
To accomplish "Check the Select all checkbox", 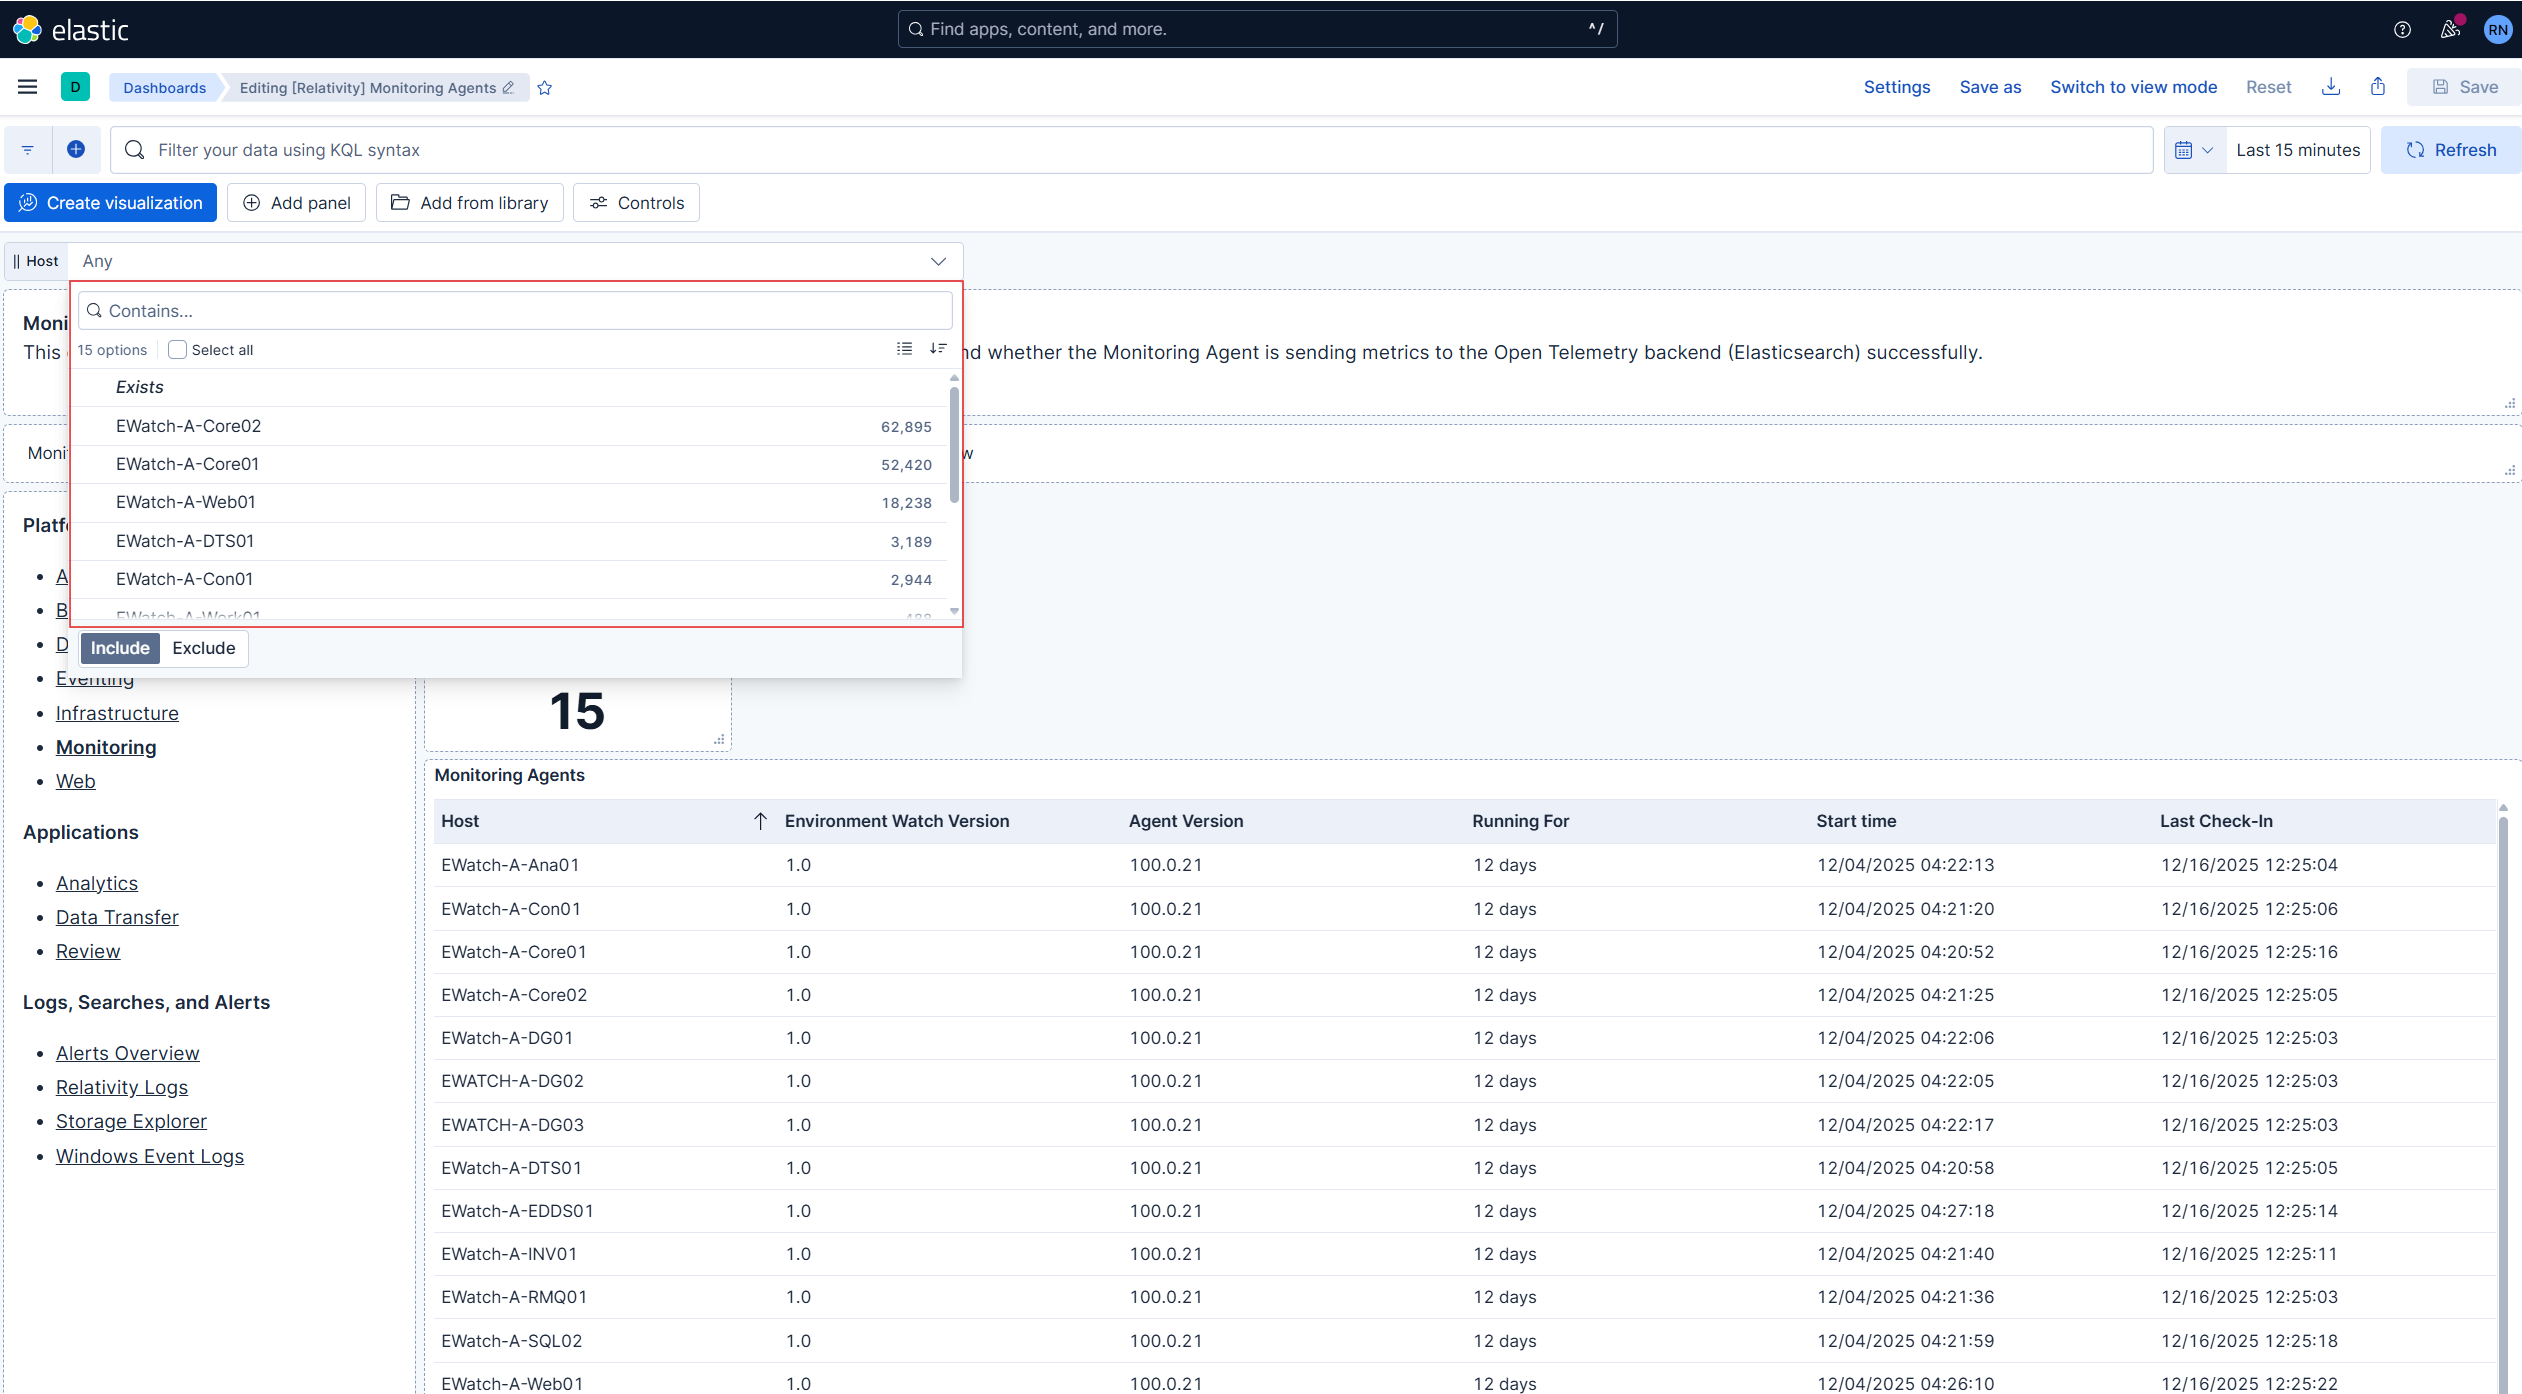I will pyautogui.click(x=177, y=350).
